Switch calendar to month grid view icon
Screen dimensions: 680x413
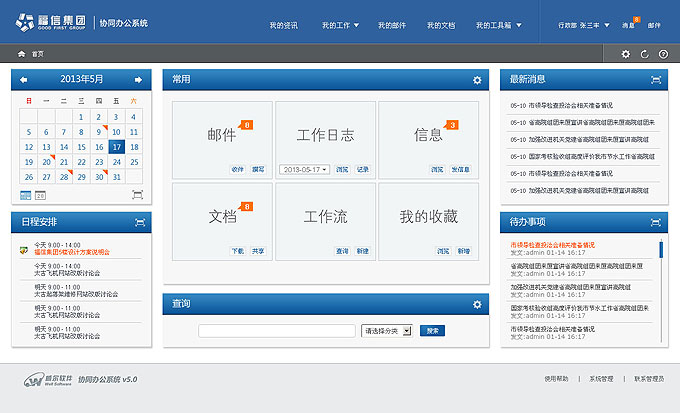25,195
